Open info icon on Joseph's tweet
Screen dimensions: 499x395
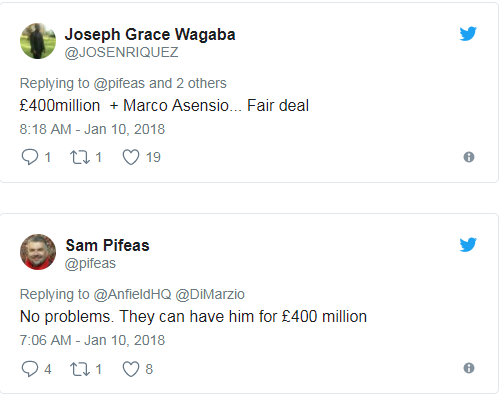pos(469,157)
